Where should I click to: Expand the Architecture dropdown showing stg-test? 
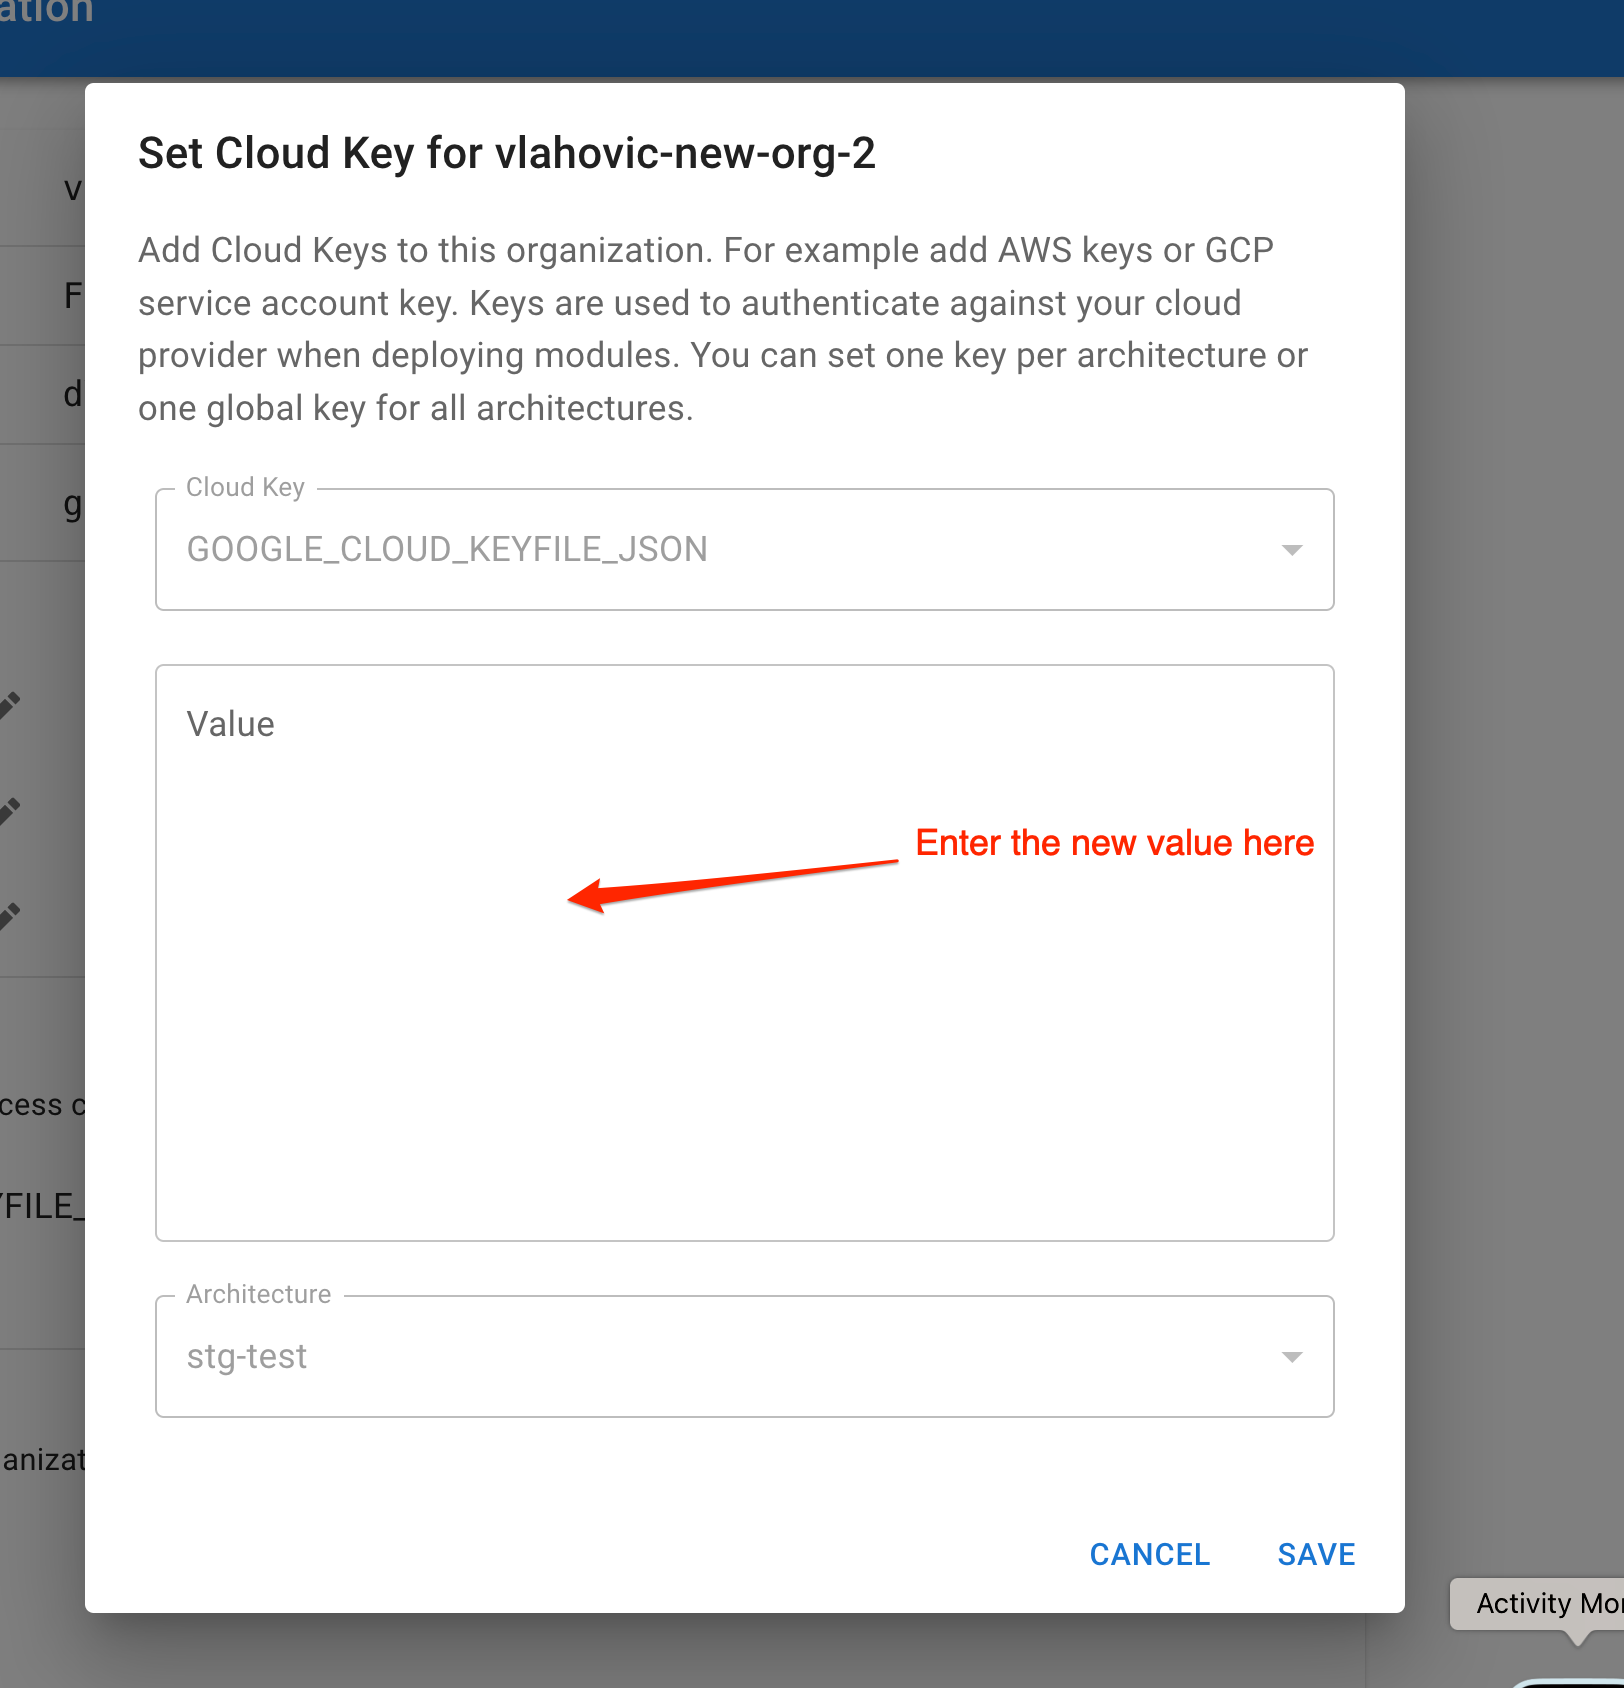[744, 1356]
